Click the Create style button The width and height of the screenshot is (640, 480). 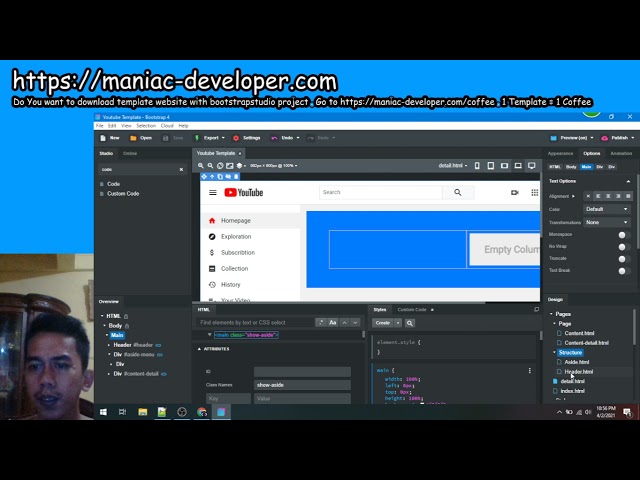[x=382, y=323]
